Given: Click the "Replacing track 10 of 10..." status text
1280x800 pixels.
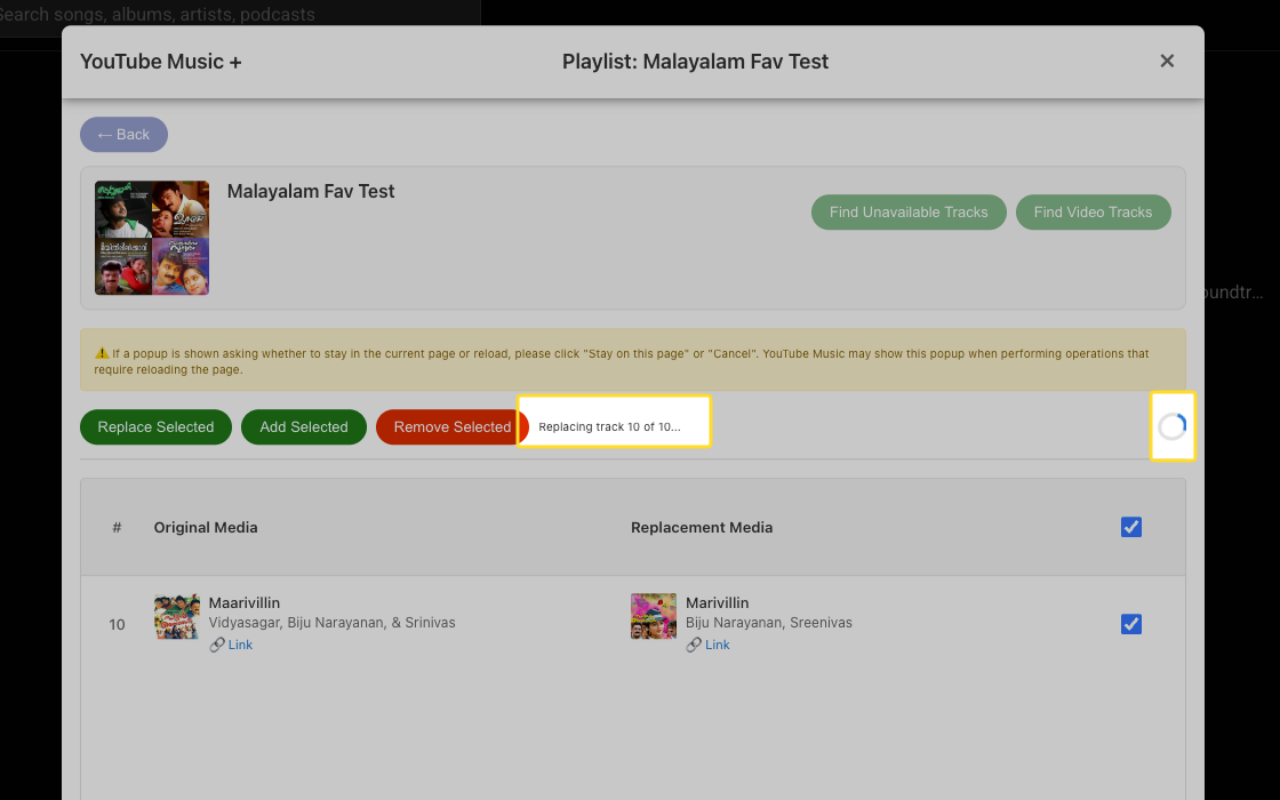Looking at the screenshot, I should 609,427.
